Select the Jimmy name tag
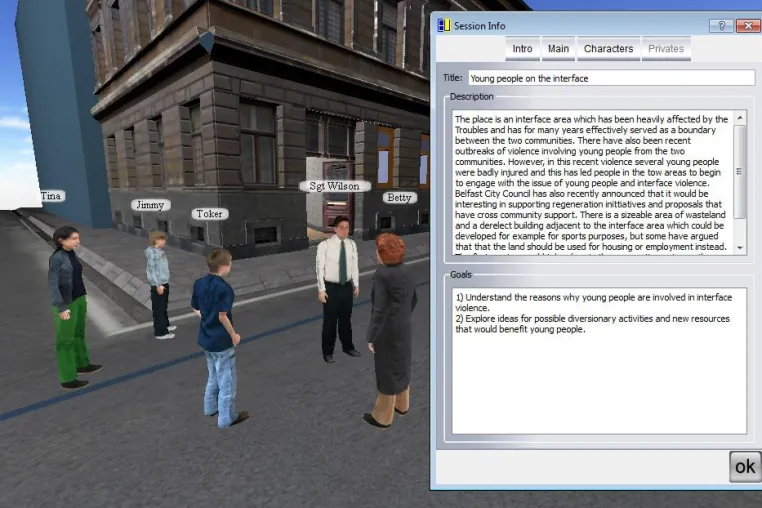Viewport: 762px width, 508px height. pyautogui.click(x=150, y=205)
